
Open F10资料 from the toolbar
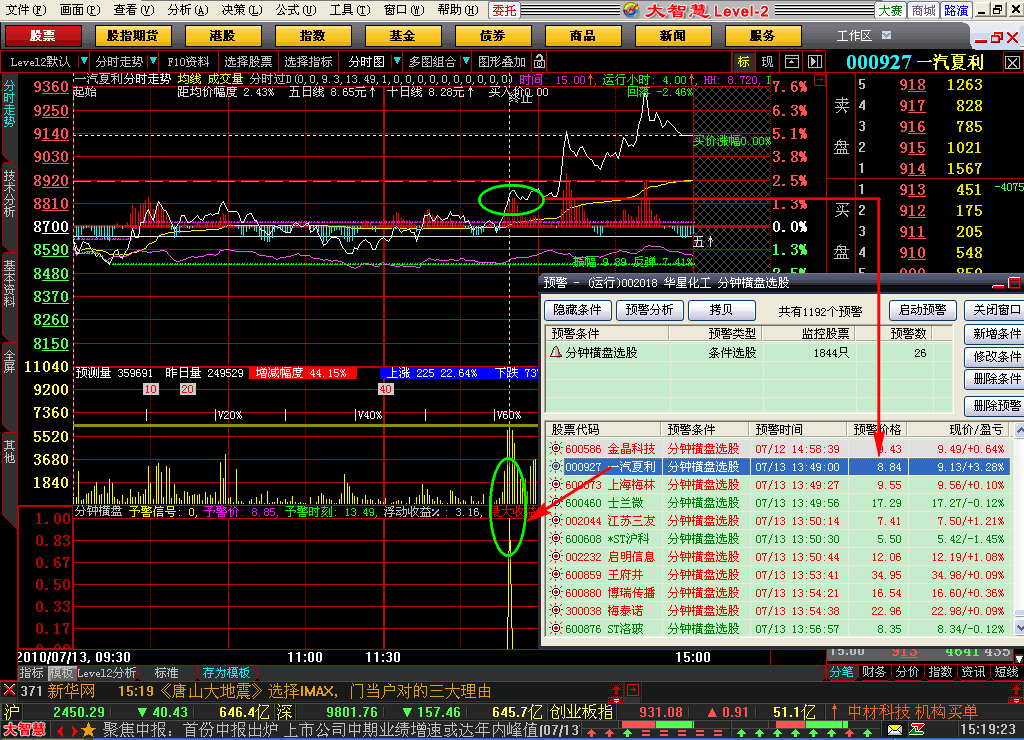coord(188,61)
